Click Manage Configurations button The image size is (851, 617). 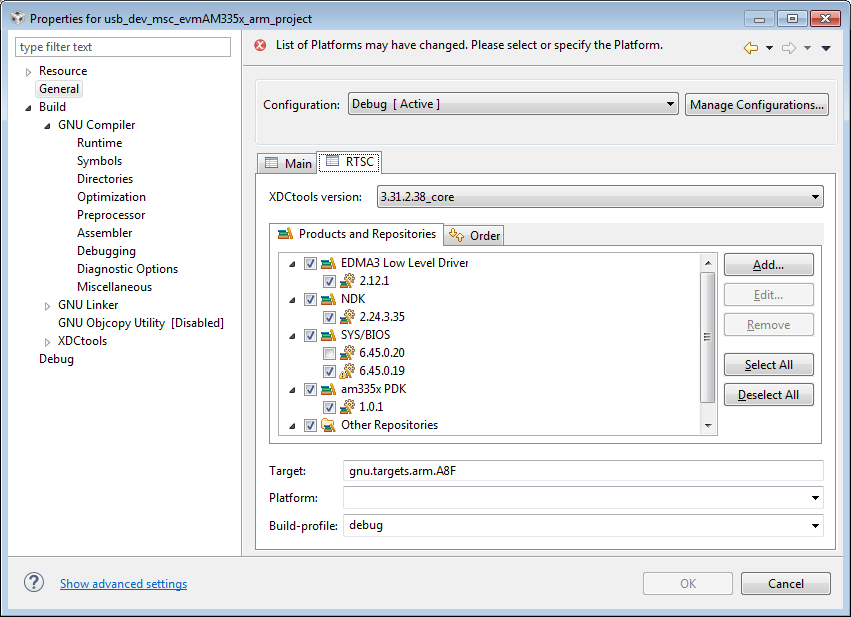click(x=757, y=104)
